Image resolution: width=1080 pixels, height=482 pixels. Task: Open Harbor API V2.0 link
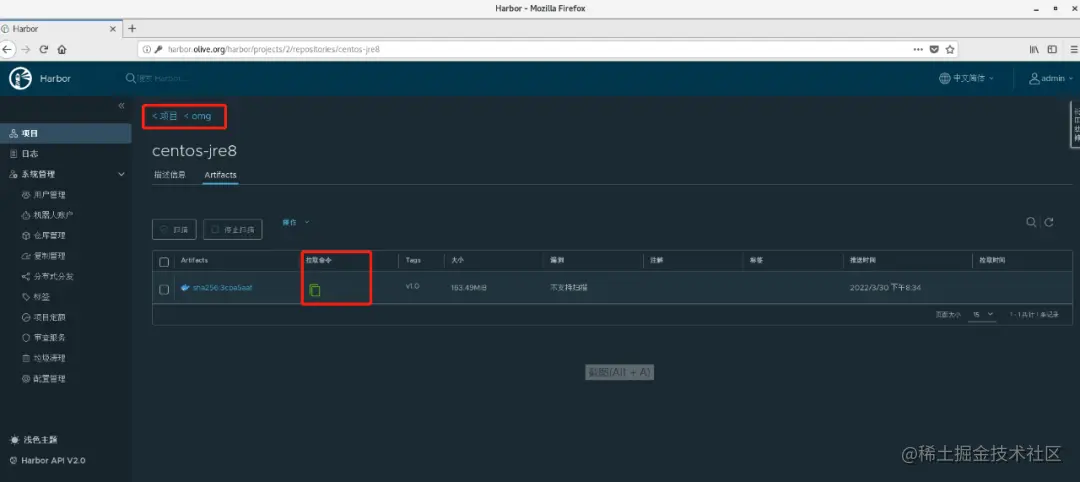coord(47,460)
